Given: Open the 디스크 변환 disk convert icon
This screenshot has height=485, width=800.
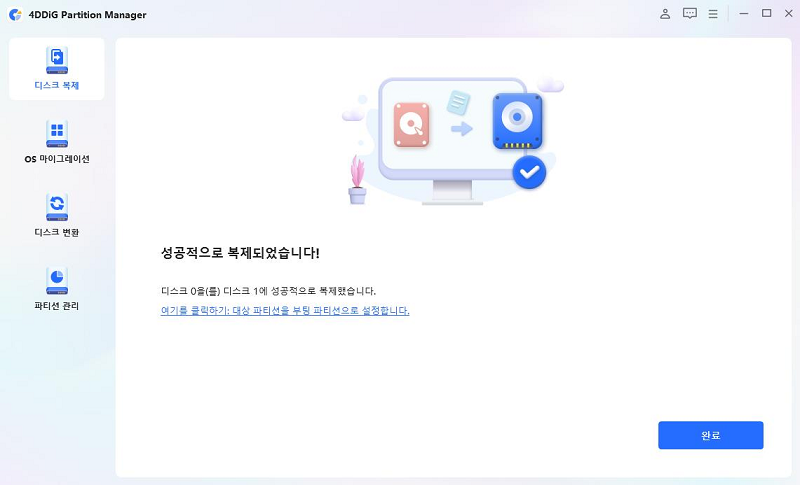Looking at the screenshot, I should coord(57,207).
